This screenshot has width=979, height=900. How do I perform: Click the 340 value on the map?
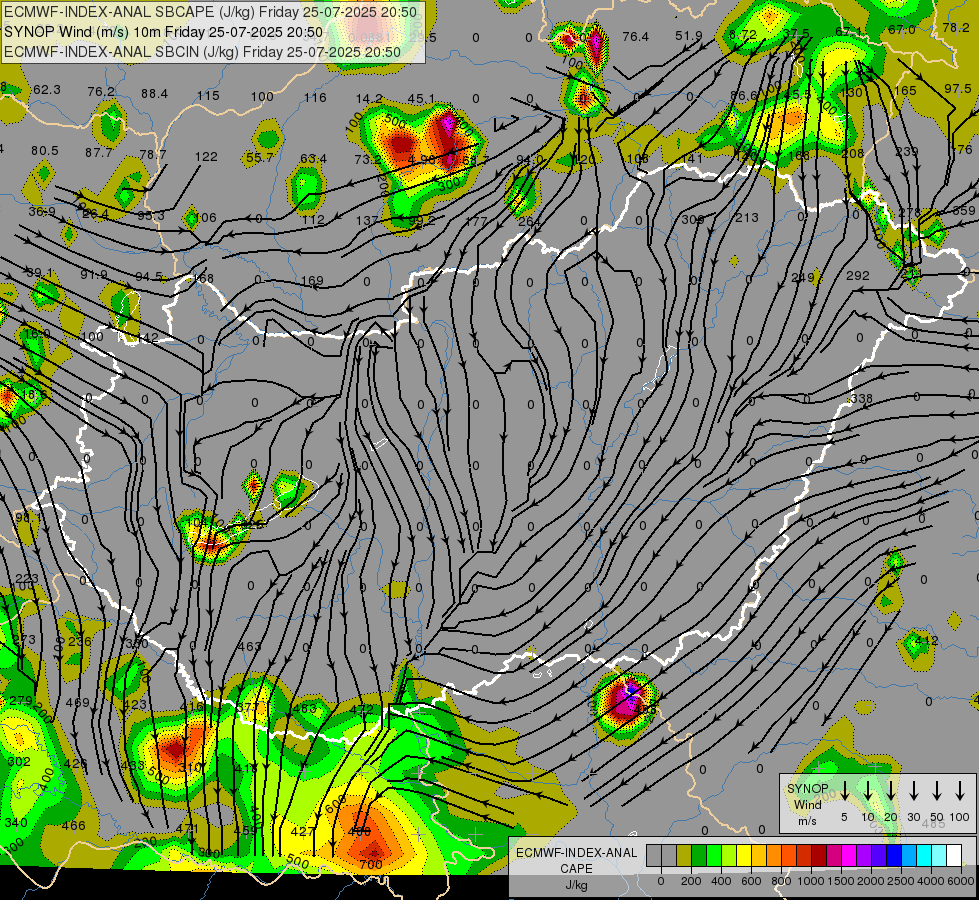[16, 823]
